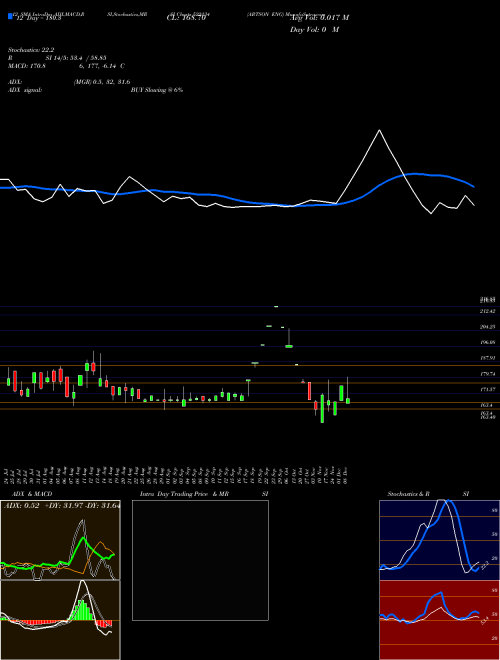Click the 'ADX signal:' label

(25, 90)
